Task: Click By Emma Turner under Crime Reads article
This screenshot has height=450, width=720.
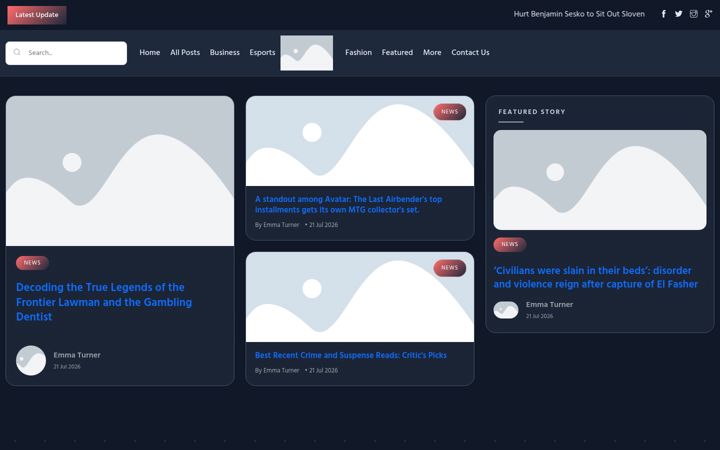Action: pos(277,370)
